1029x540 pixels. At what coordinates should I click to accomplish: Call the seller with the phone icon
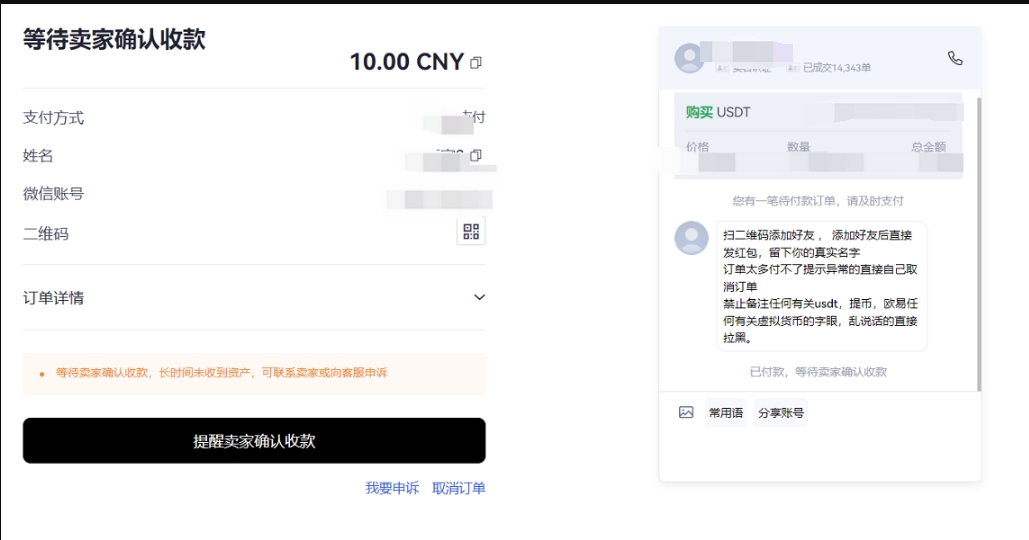click(x=955, y=59)
